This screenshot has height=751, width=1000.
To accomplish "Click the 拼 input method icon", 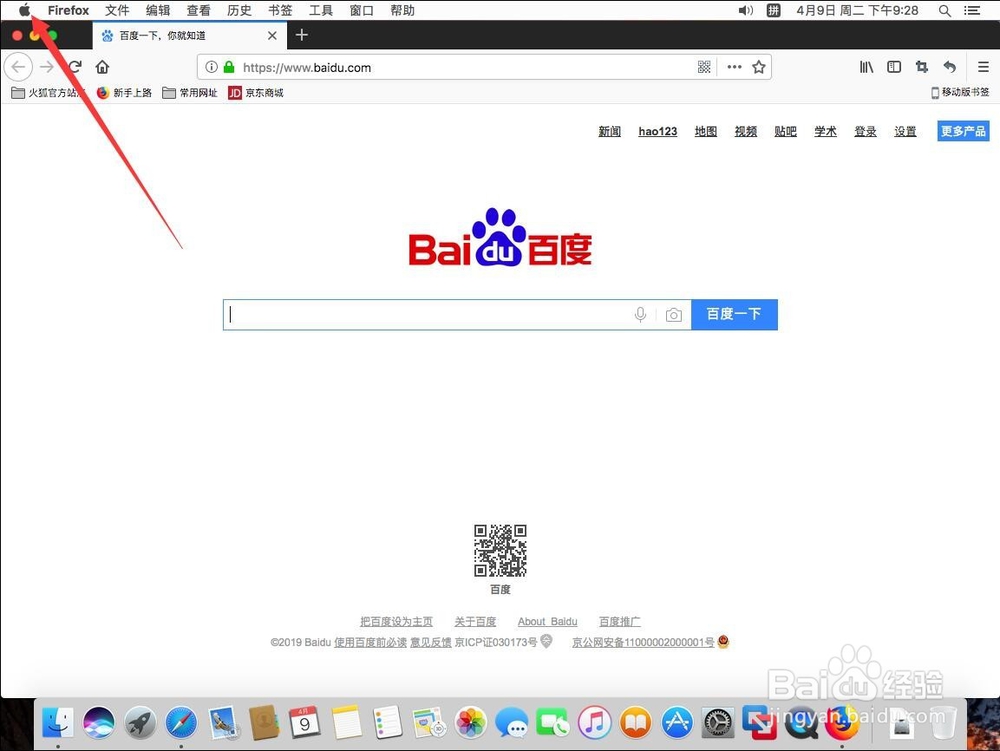I will point(773,10).
